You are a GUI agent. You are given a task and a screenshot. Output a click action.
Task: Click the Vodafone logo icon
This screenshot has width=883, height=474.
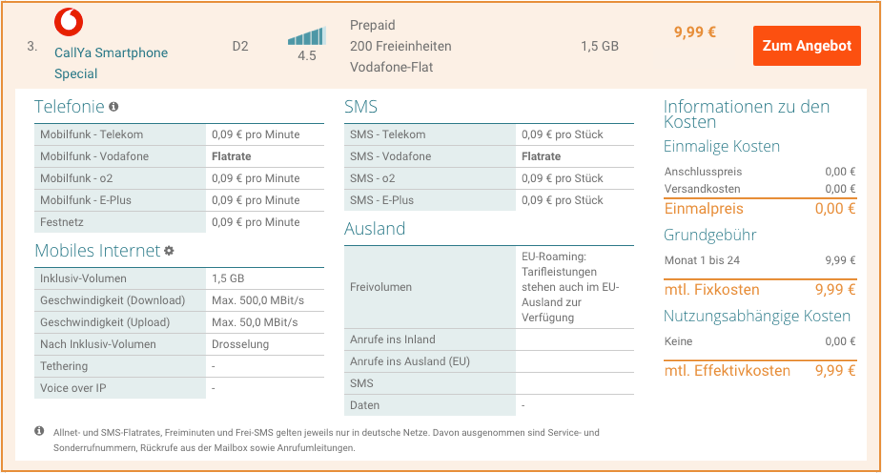pos(68,22)
